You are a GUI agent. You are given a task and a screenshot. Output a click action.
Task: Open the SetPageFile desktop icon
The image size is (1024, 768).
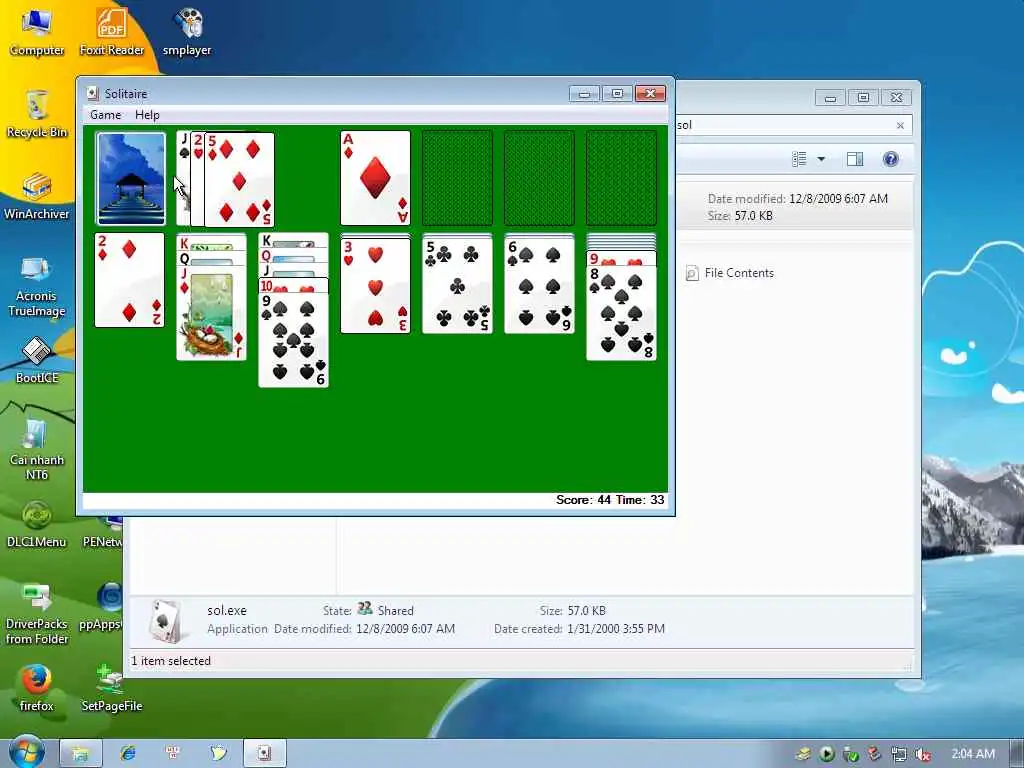112,688
